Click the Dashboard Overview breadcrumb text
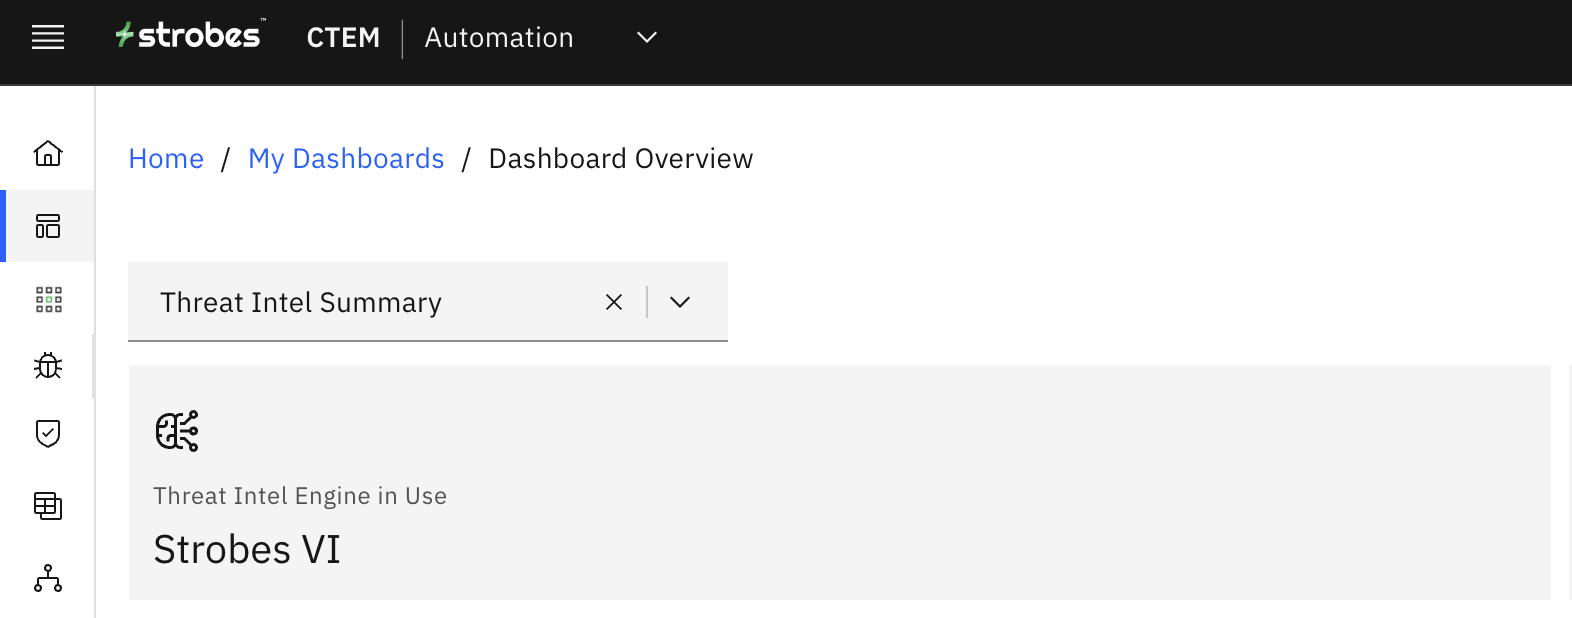 pyautogui.click(x=620, y=159)
